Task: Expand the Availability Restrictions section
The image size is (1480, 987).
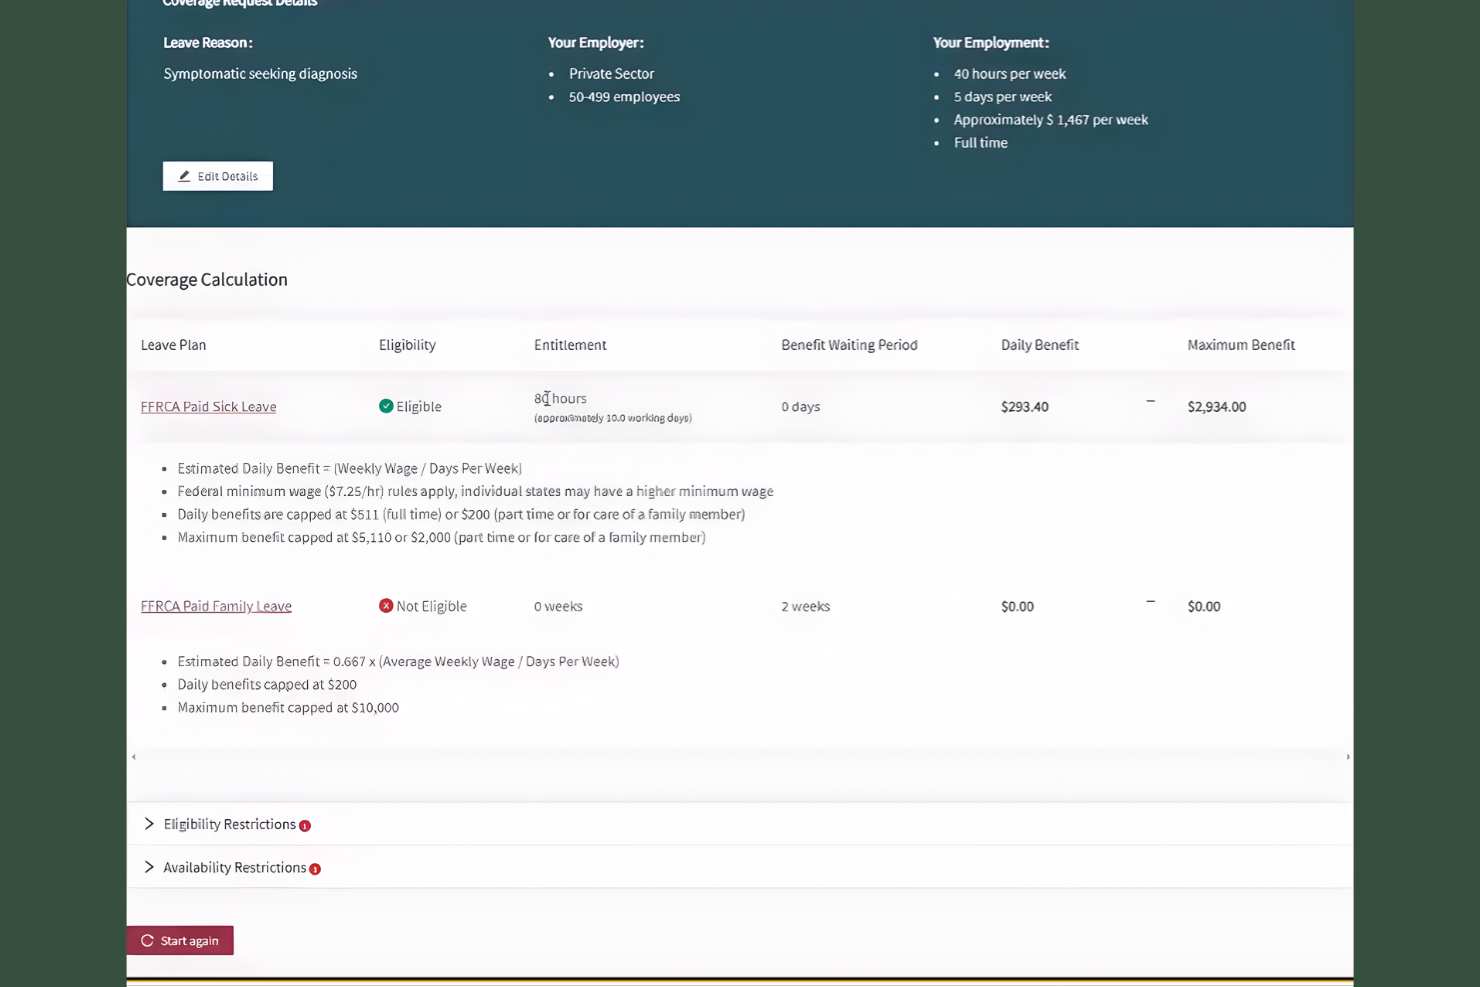Action: pyautogui.click(x=234, y=867)
